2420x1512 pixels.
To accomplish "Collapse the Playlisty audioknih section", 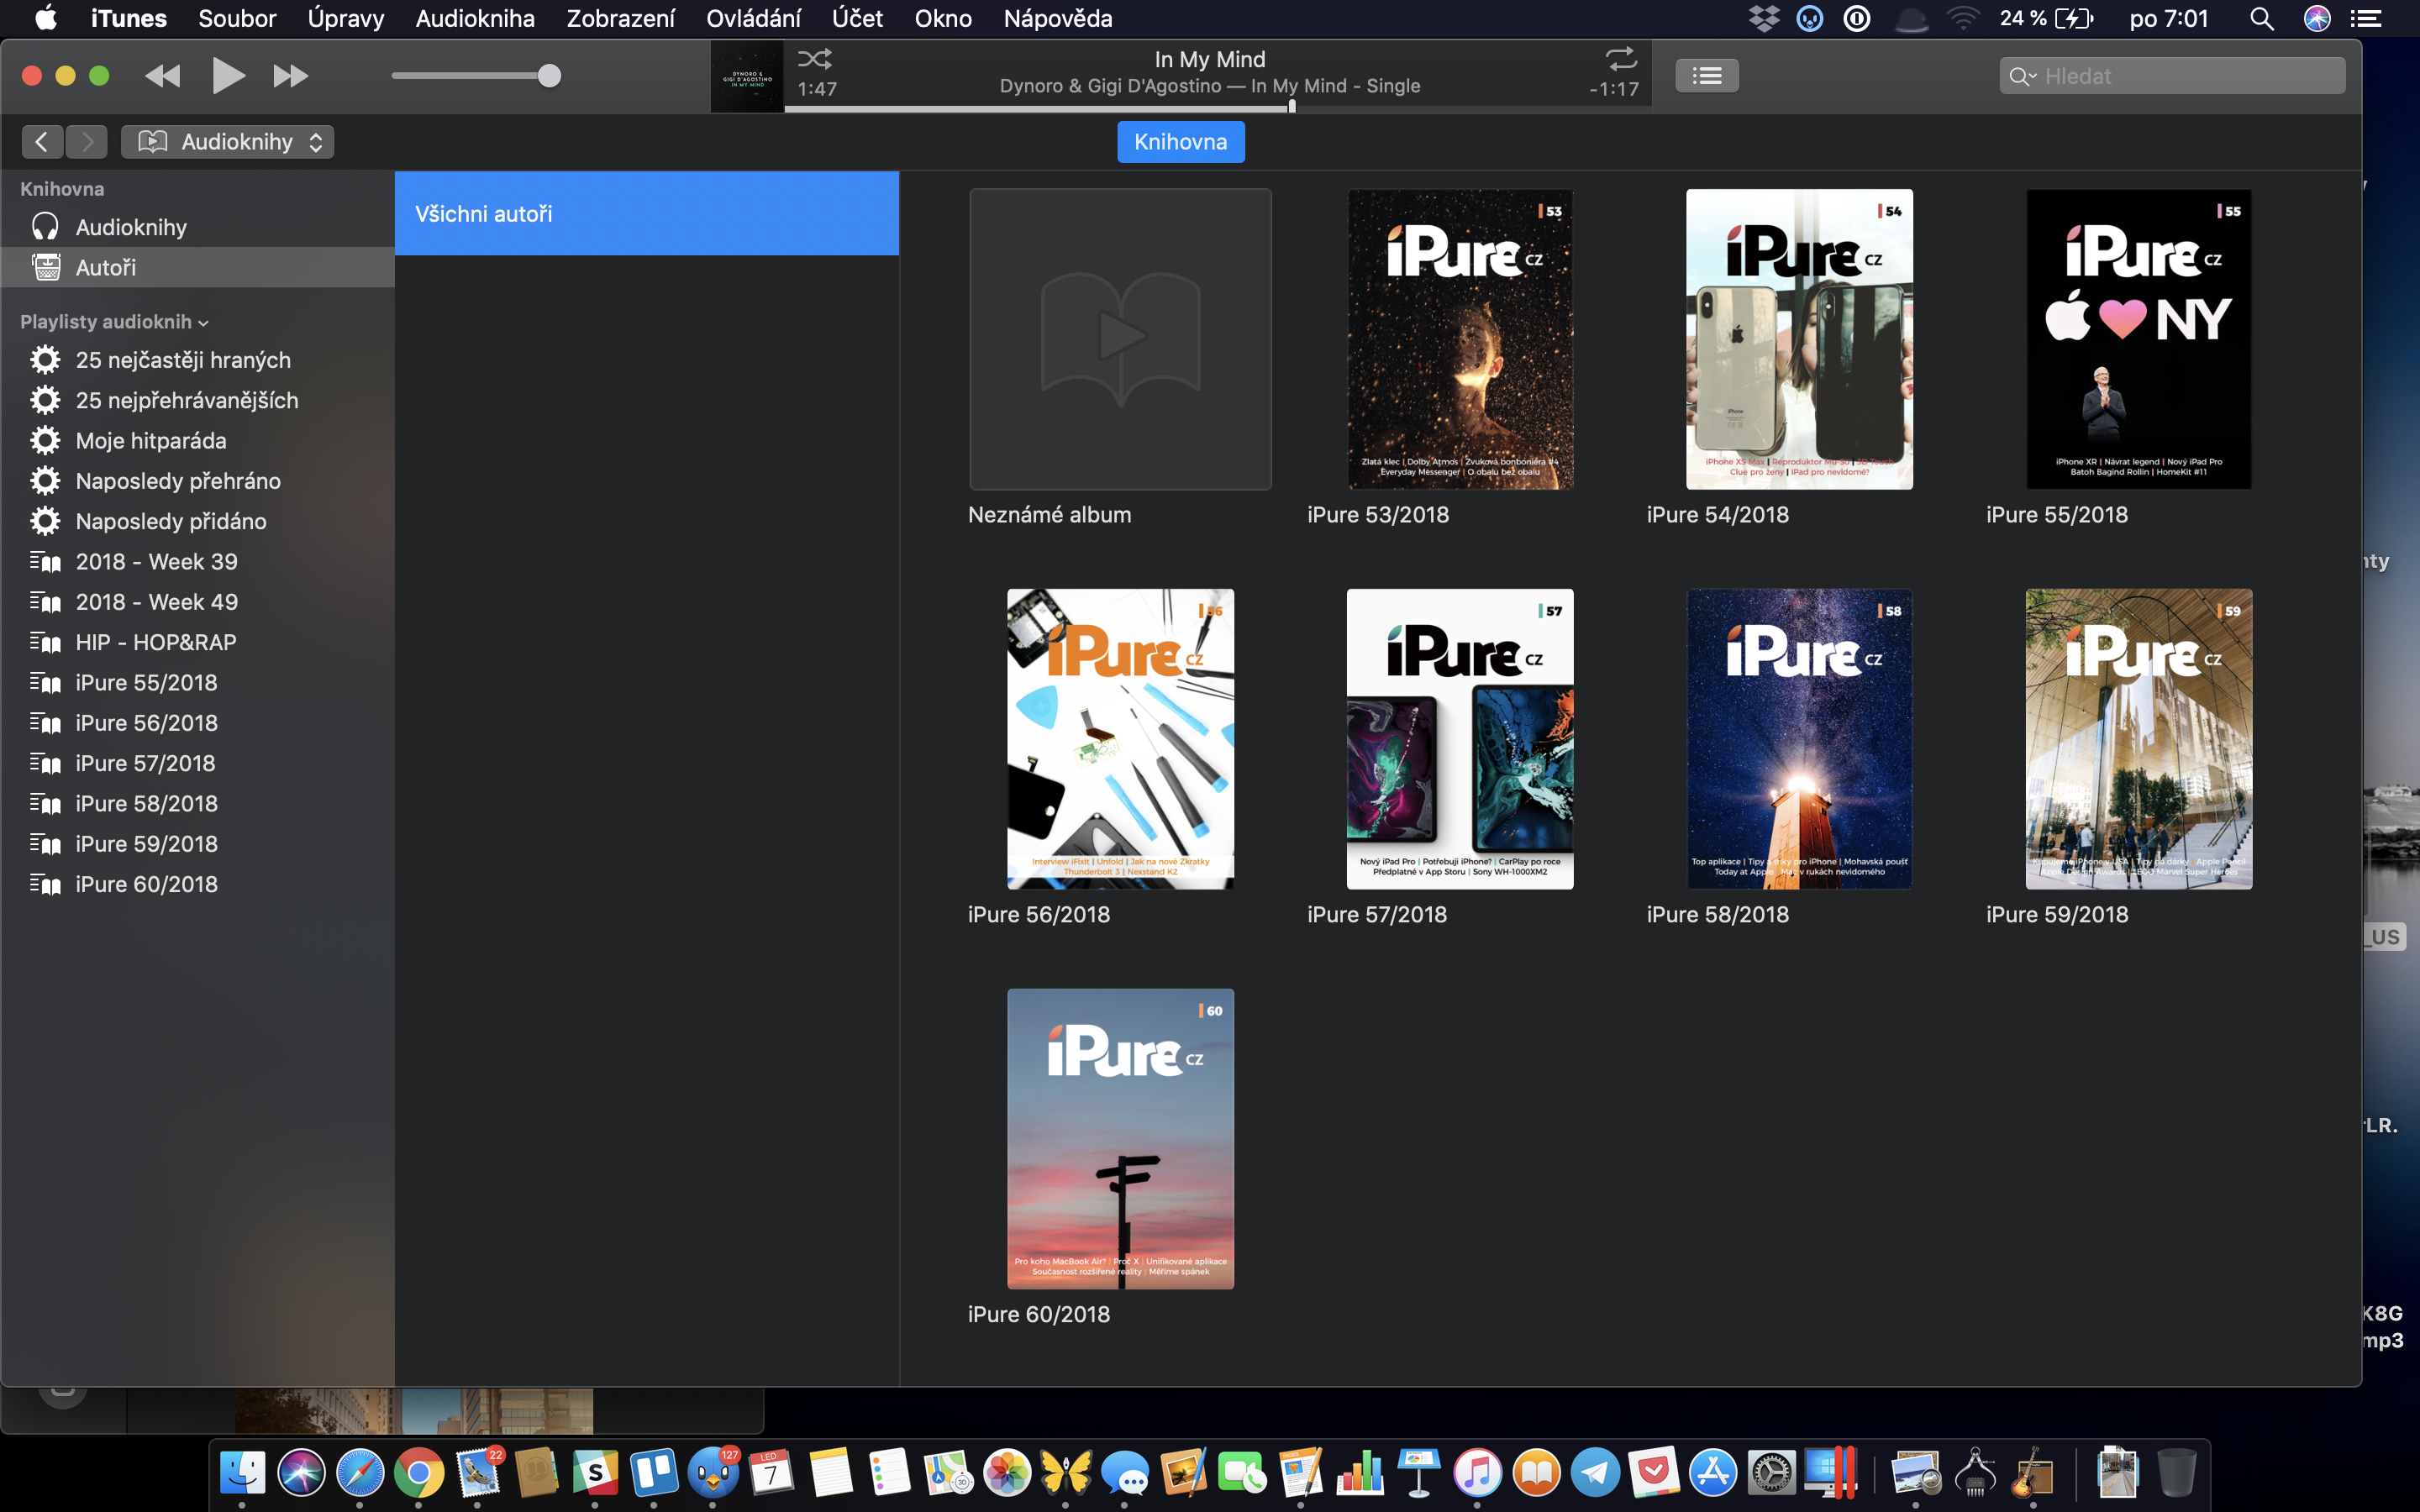I will (203, 323).
